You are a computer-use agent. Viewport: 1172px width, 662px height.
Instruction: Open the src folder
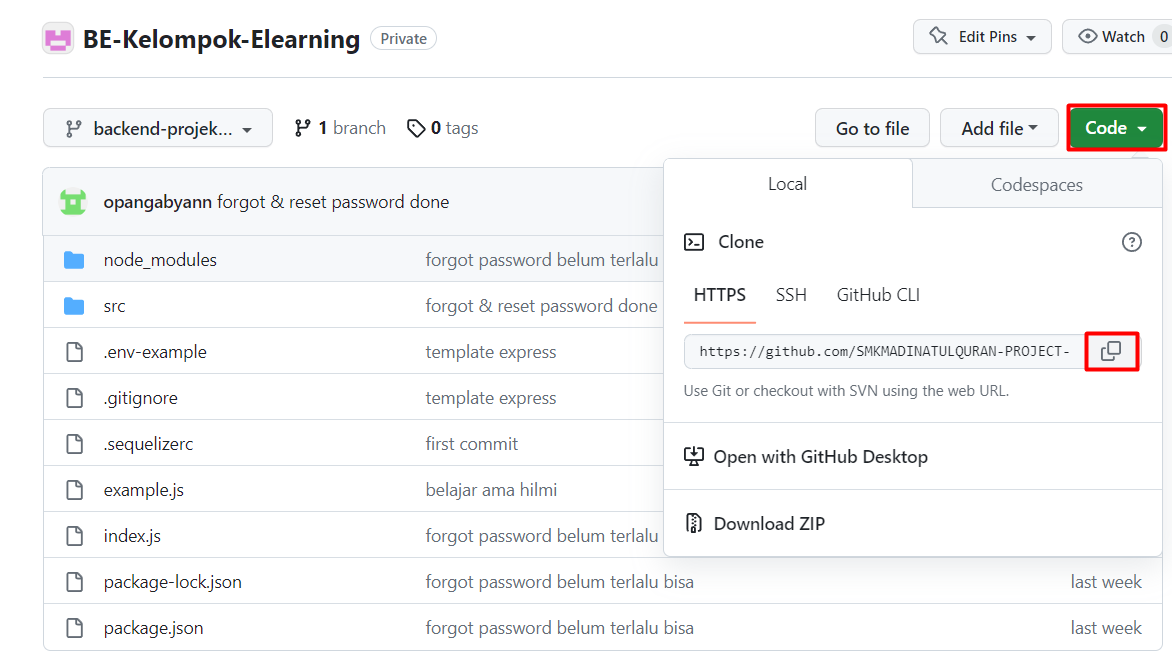point(114,306)
